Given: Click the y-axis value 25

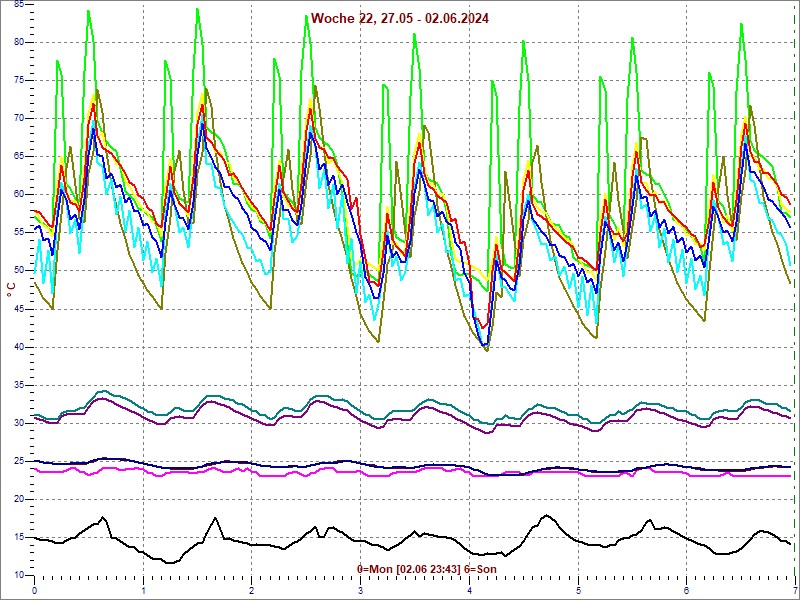Looking at the screenshot, I should point(19,461).
